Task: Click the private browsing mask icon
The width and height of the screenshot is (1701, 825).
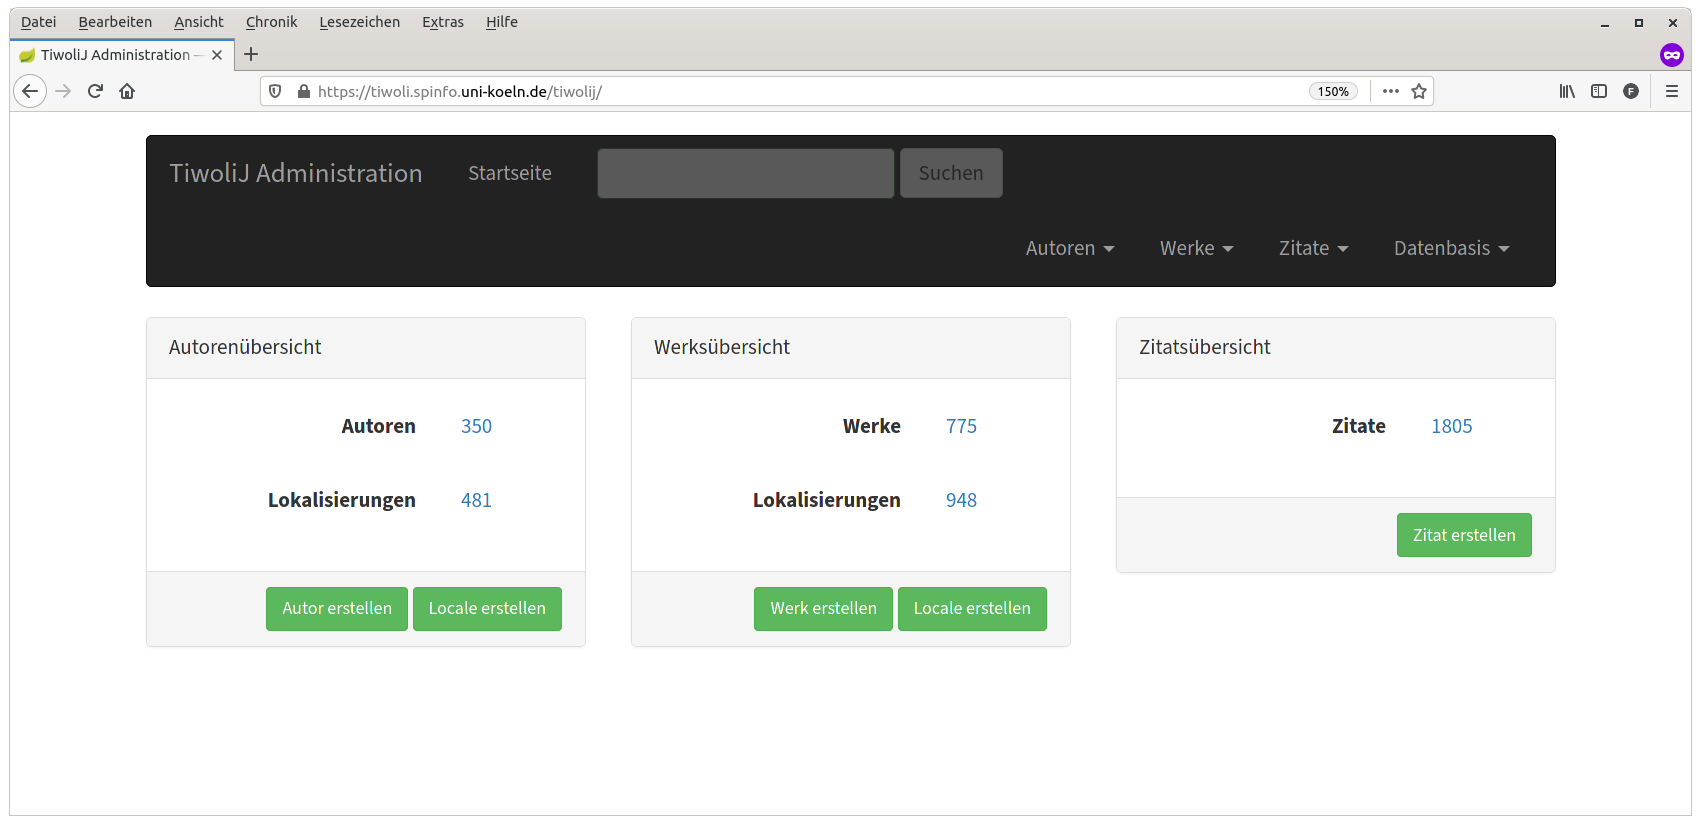Action: 1672,55
